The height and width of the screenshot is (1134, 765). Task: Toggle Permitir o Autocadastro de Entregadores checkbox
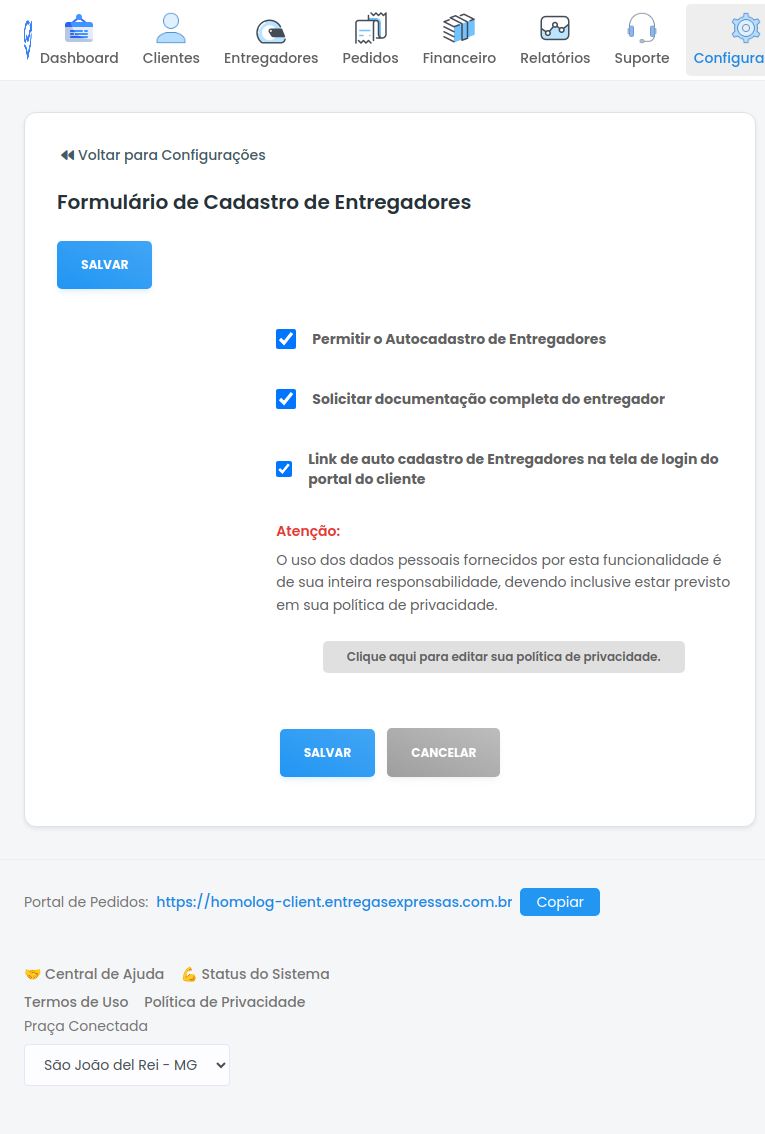coord(286,339)
